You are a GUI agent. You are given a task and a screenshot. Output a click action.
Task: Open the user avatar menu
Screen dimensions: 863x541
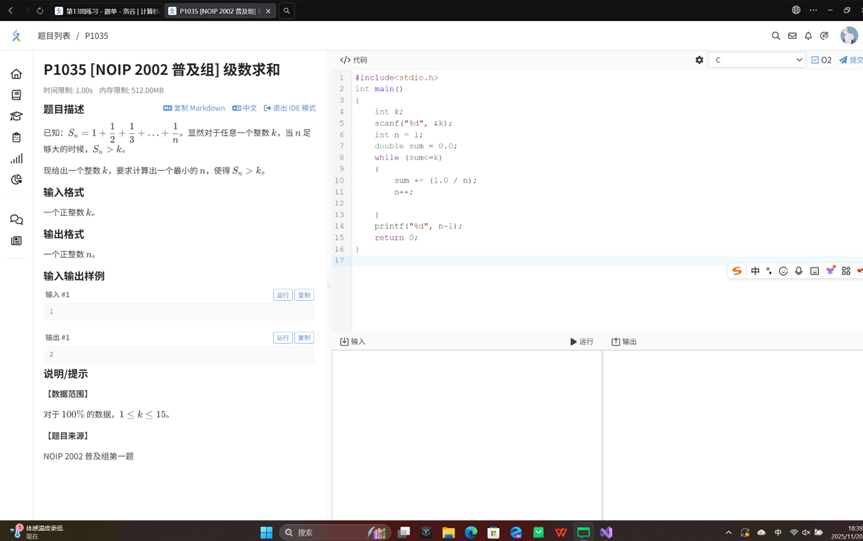pyautogui.click(x=849, y=36)
